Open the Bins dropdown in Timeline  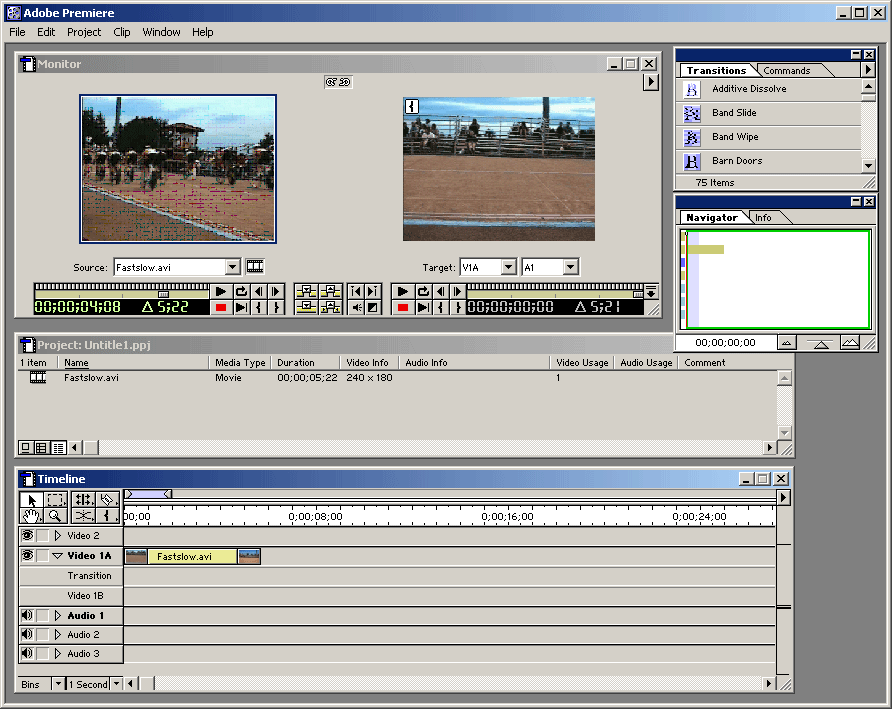pyautogui.click(x=58, y=683)
